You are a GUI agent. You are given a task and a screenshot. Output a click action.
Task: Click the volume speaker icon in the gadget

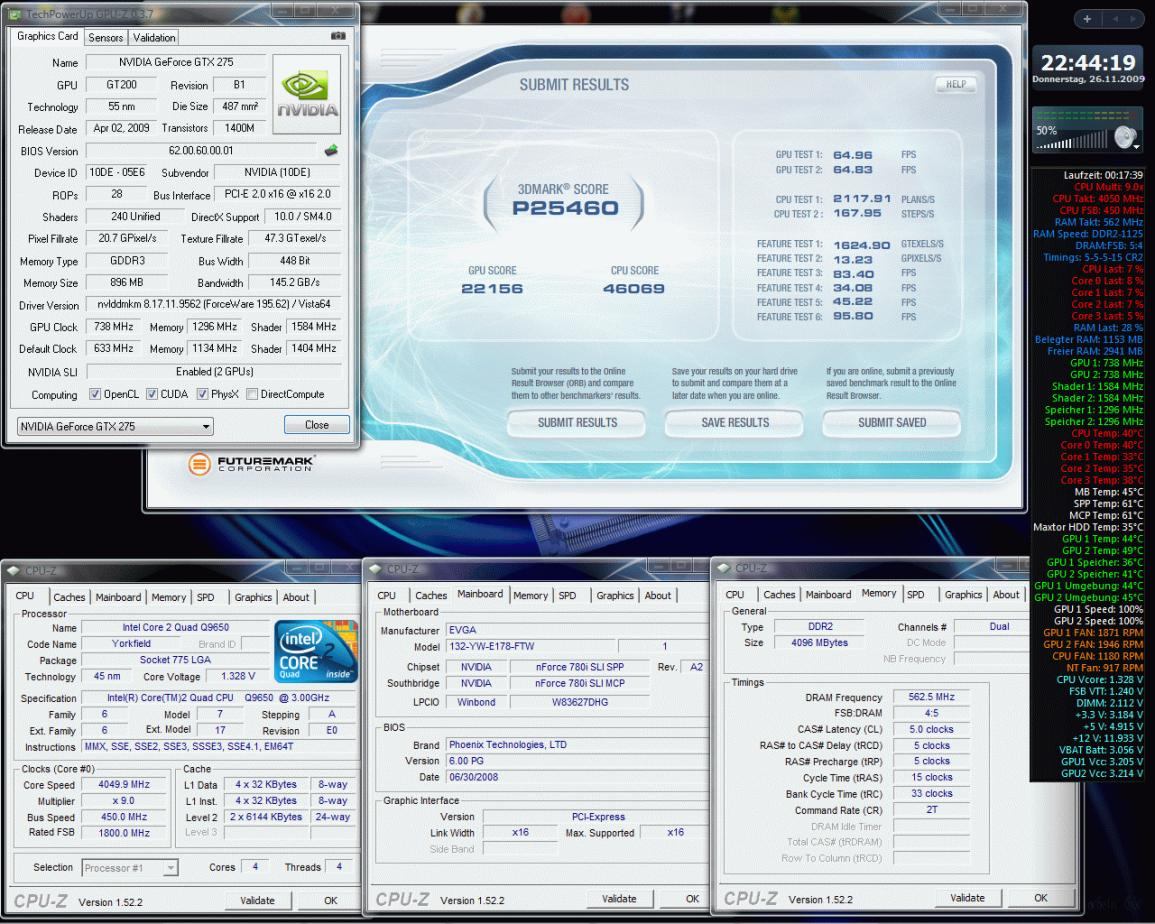pyautogui.click(x=1126, y=136)
